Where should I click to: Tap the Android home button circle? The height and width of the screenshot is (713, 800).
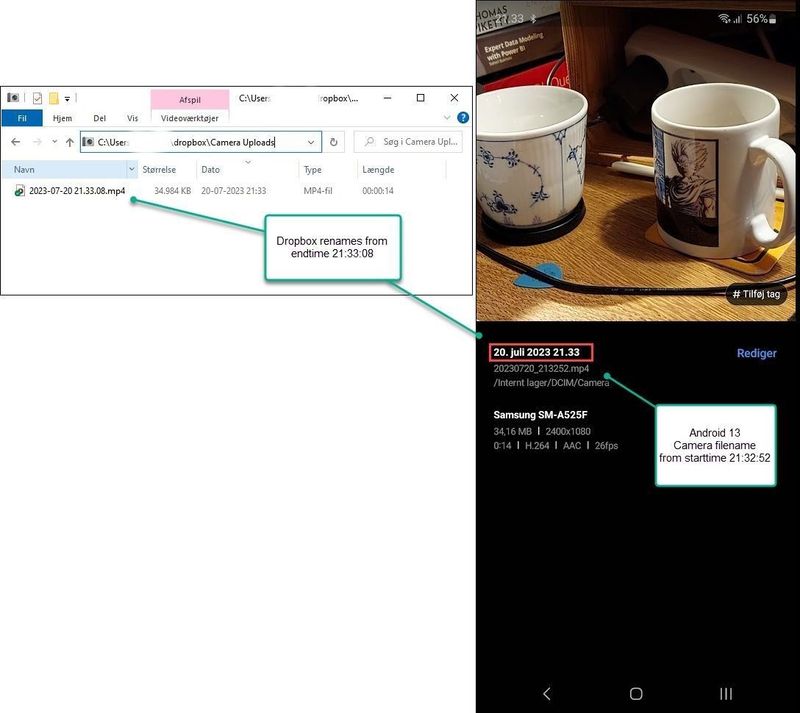pyautogui.click(x=636, y=693)
